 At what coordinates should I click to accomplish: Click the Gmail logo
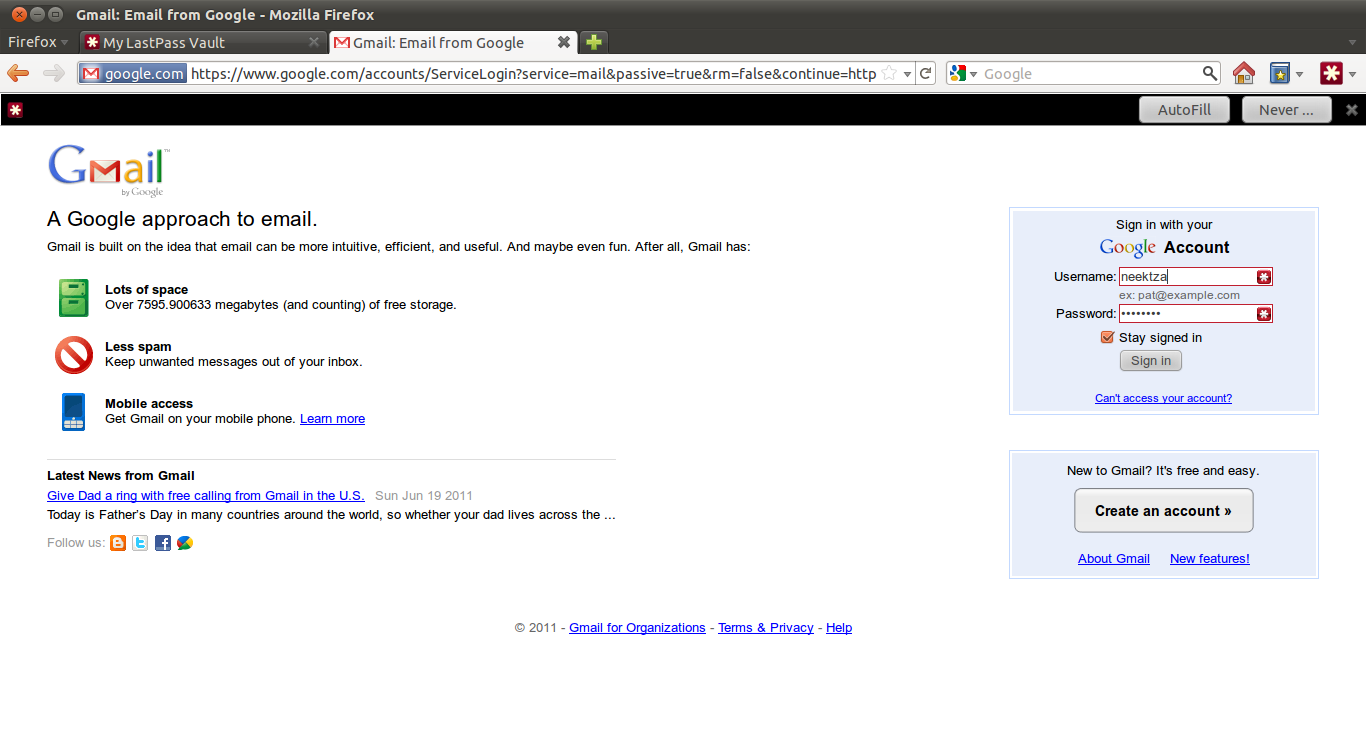tap(108, 171)
